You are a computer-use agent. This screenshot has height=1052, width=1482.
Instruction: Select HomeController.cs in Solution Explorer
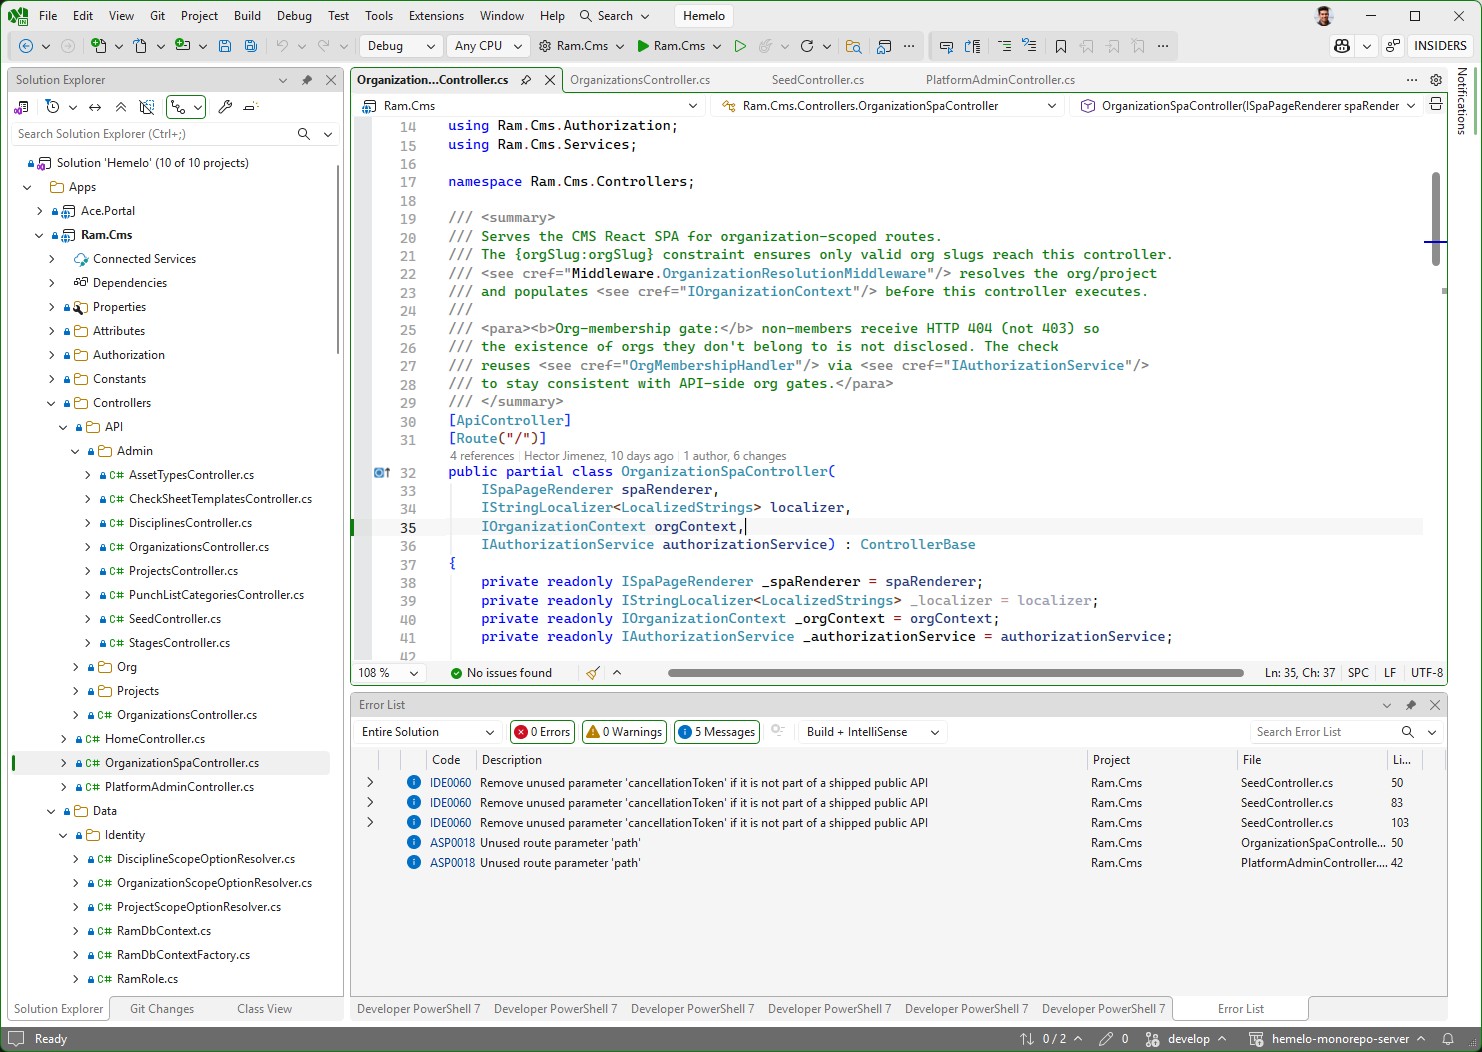coord(155,739)
